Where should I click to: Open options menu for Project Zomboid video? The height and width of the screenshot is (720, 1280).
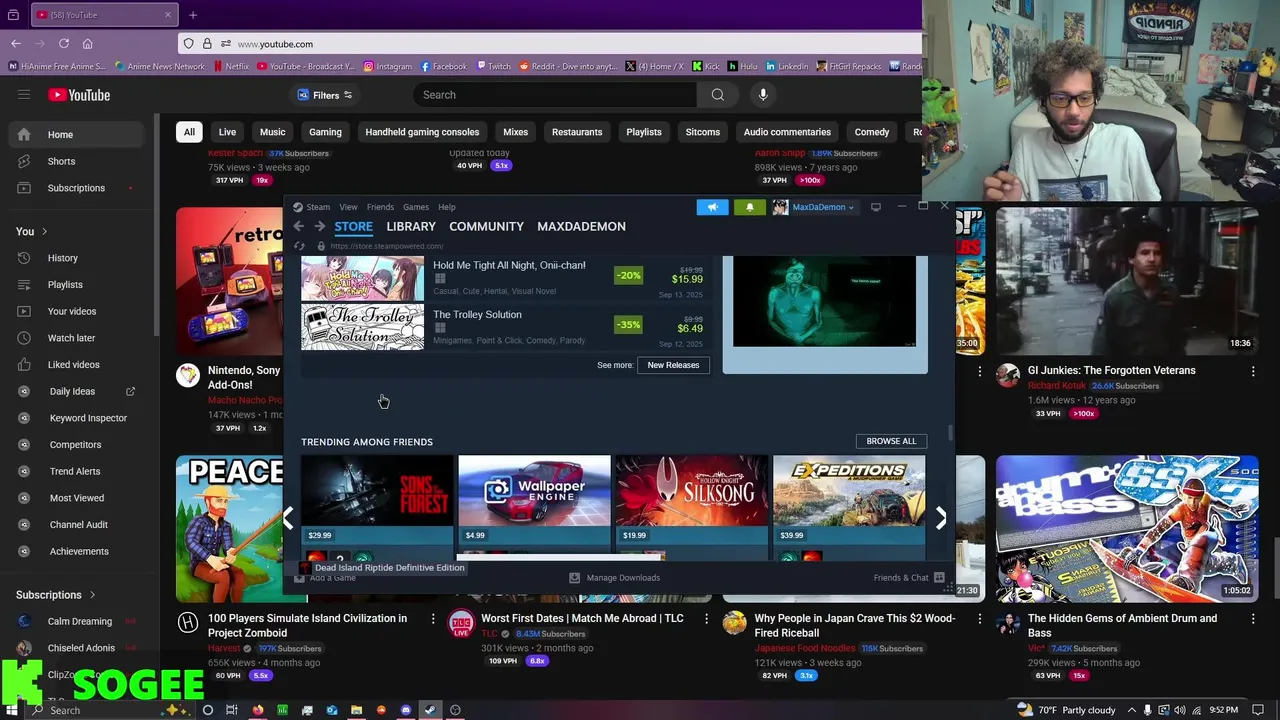(433, 619)
